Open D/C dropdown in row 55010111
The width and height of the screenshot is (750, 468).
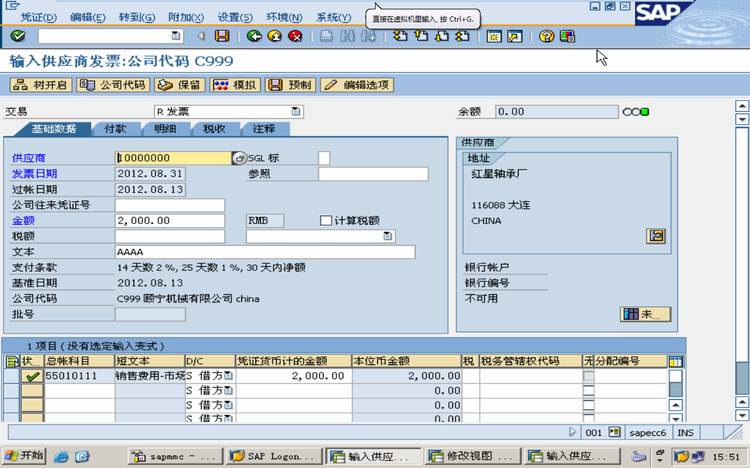click(229, 376)
